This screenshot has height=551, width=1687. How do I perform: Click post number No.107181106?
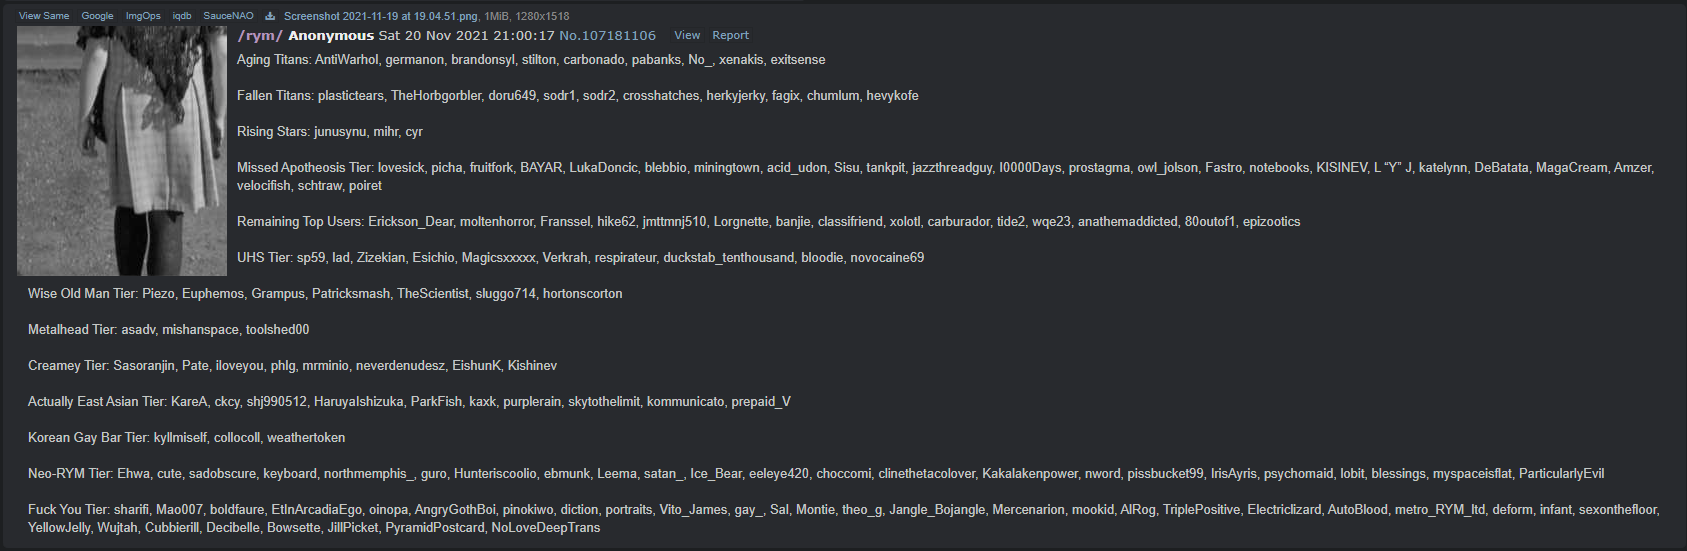pyautogui.click(x=608, y=35)
